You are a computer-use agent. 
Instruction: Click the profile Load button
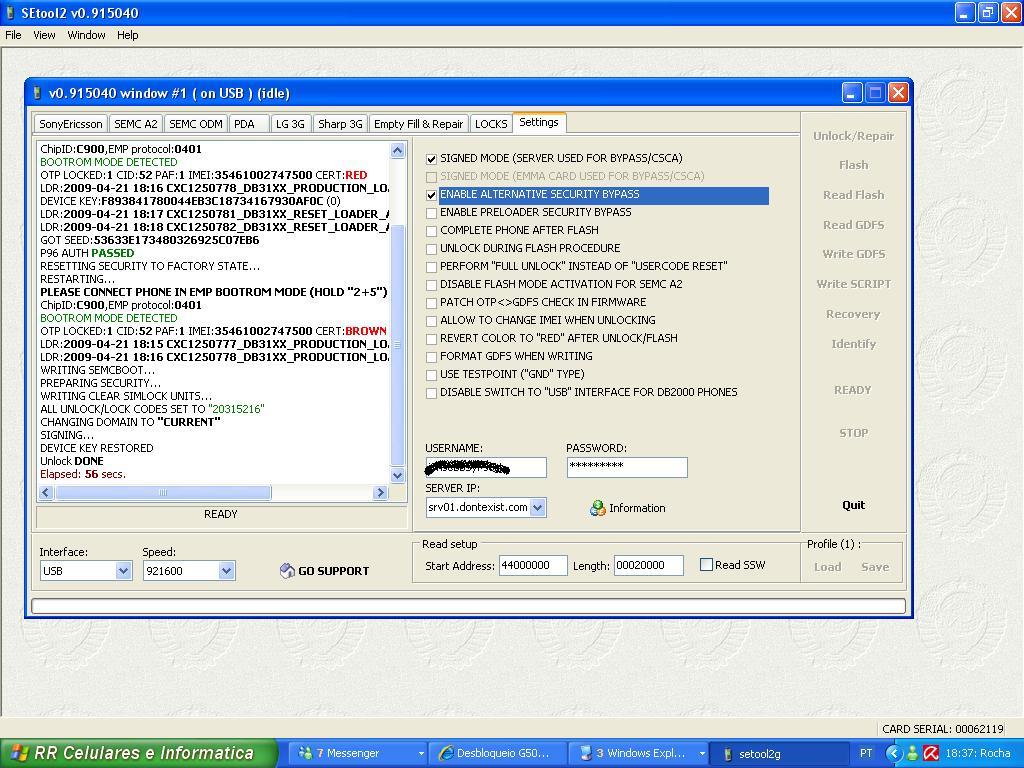click(827, 567)
